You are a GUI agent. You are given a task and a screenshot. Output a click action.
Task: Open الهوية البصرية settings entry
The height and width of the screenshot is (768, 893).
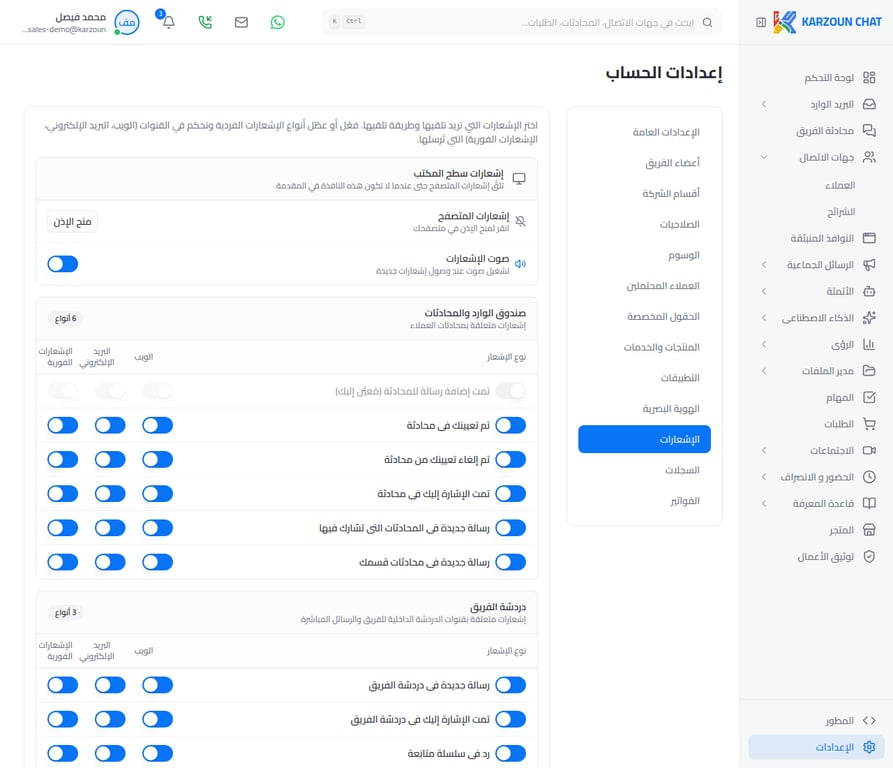pyautogui.click(x=644, y=409)
